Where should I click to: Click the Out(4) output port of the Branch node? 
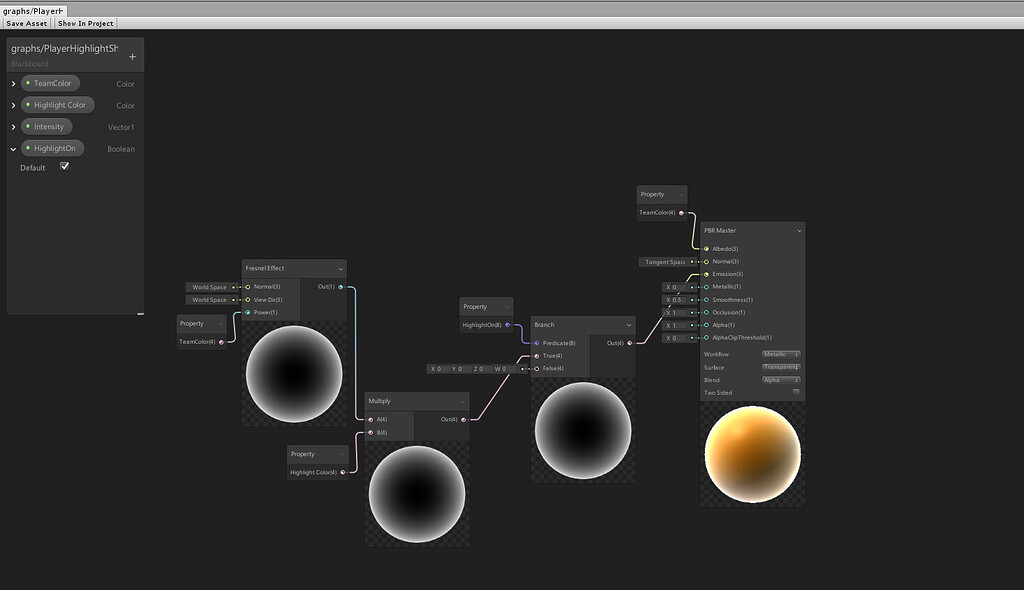point(631,341)
